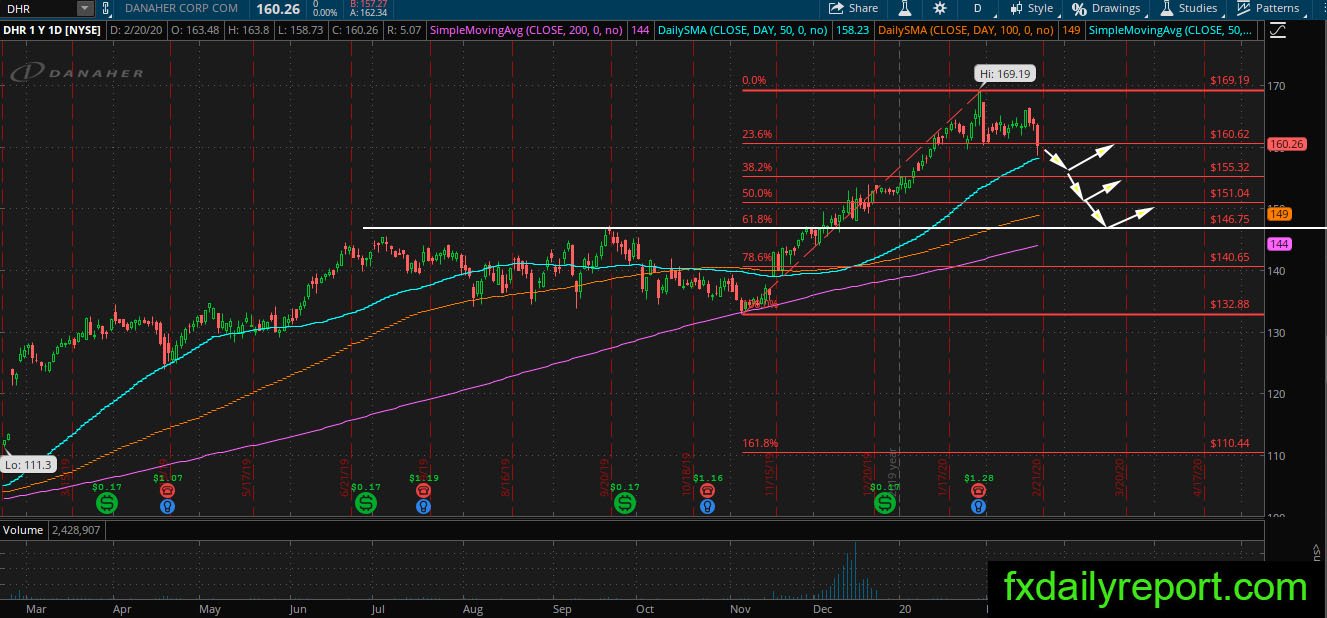Open the Style menu
This screenshot has height=618, width=1327.
coord(1031,8)
